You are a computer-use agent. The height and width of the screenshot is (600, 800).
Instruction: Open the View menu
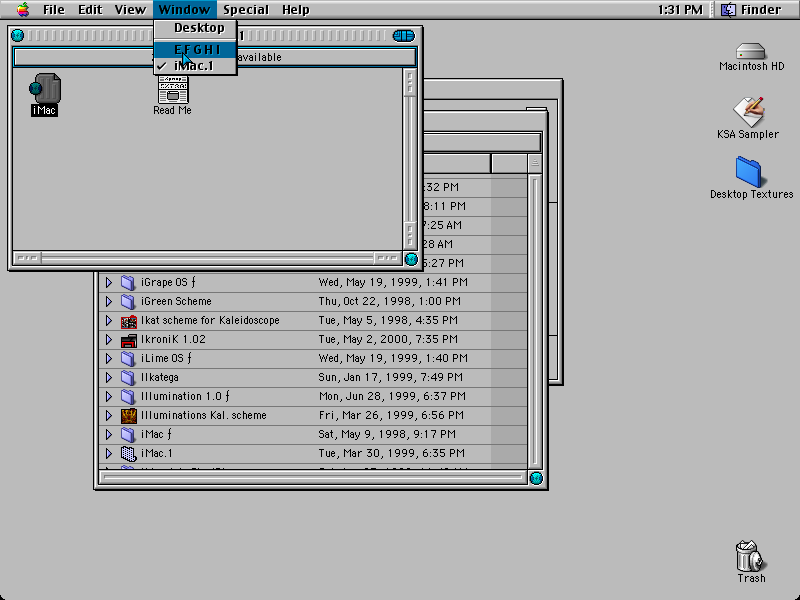(130, 10)
